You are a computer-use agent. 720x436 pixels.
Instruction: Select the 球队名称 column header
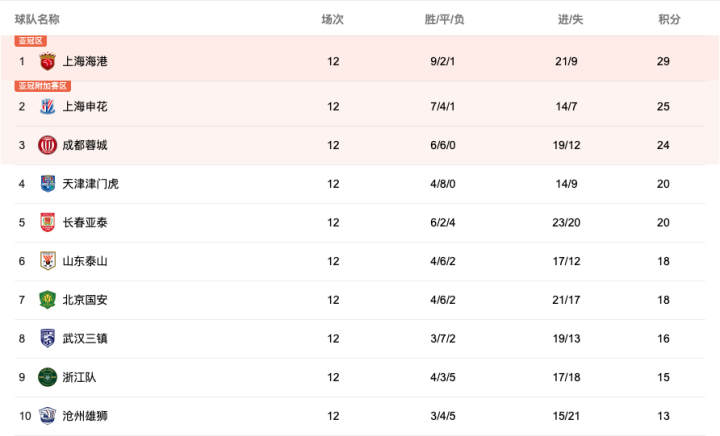pyautogui.click(x=37, y=19)
